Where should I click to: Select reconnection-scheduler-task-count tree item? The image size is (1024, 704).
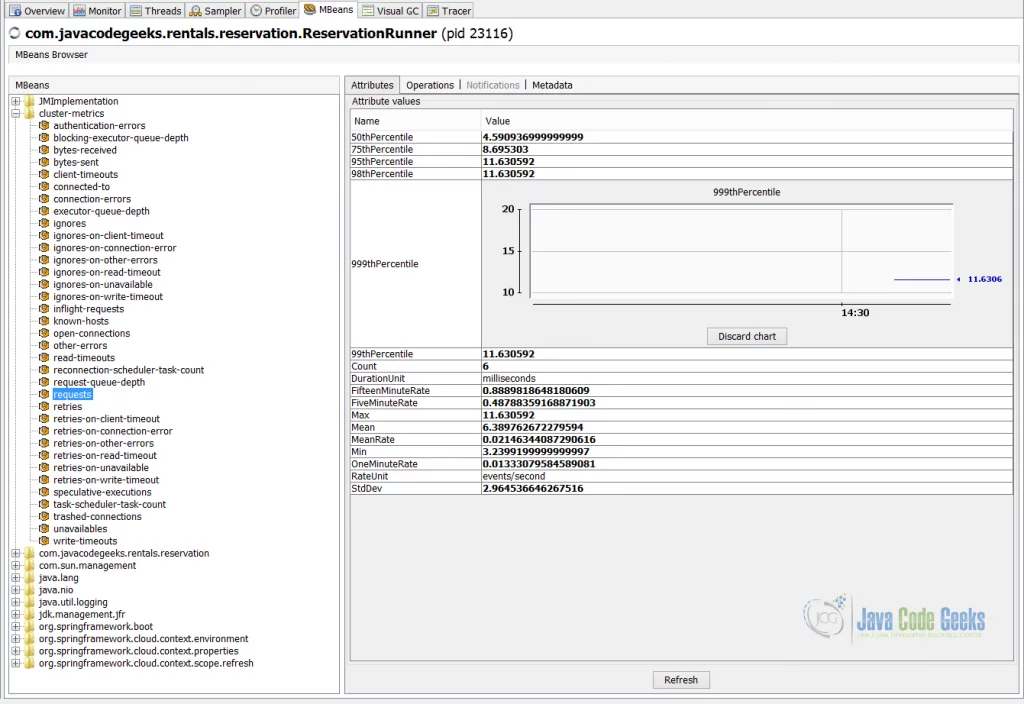(x=129, y=370)
